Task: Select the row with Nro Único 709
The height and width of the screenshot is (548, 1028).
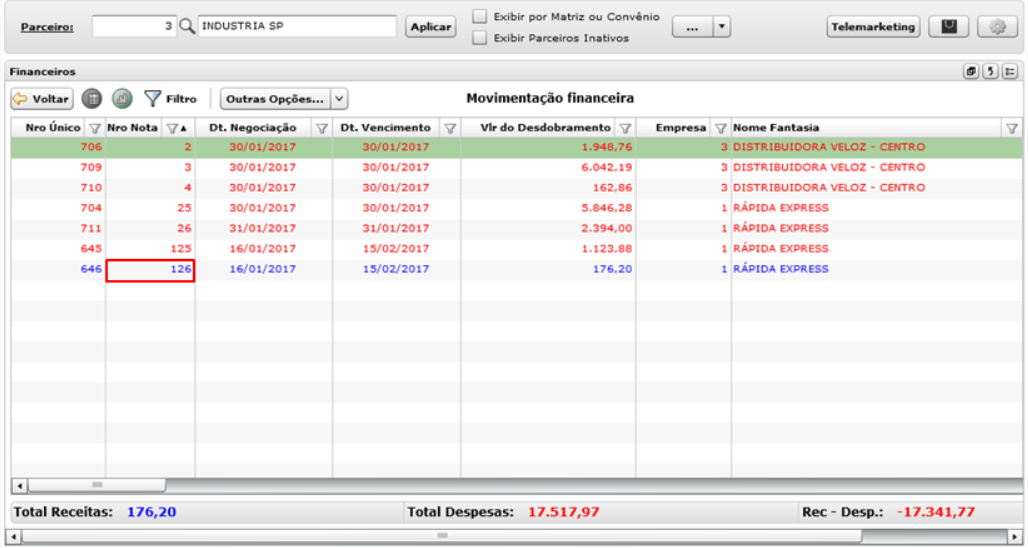Action: tap(517, 168)
